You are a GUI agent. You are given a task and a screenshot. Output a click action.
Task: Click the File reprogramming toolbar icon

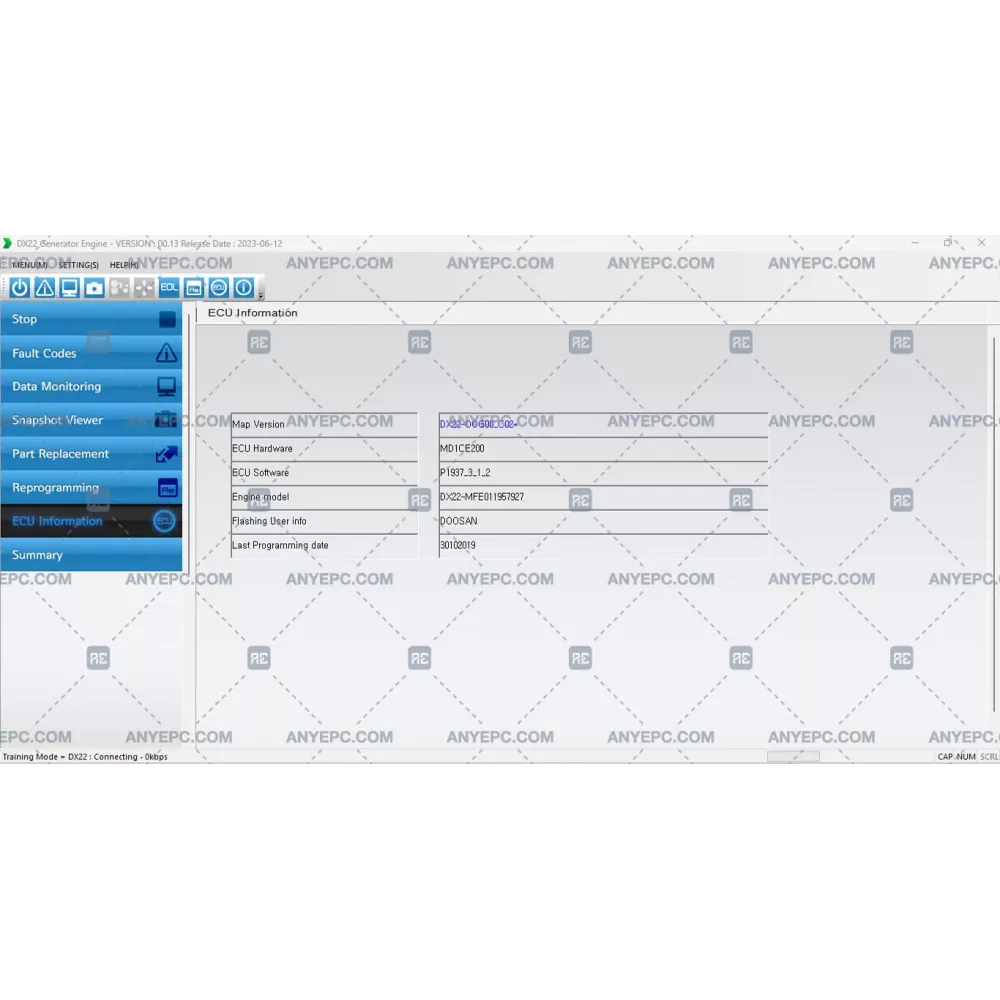coord(194,288)
